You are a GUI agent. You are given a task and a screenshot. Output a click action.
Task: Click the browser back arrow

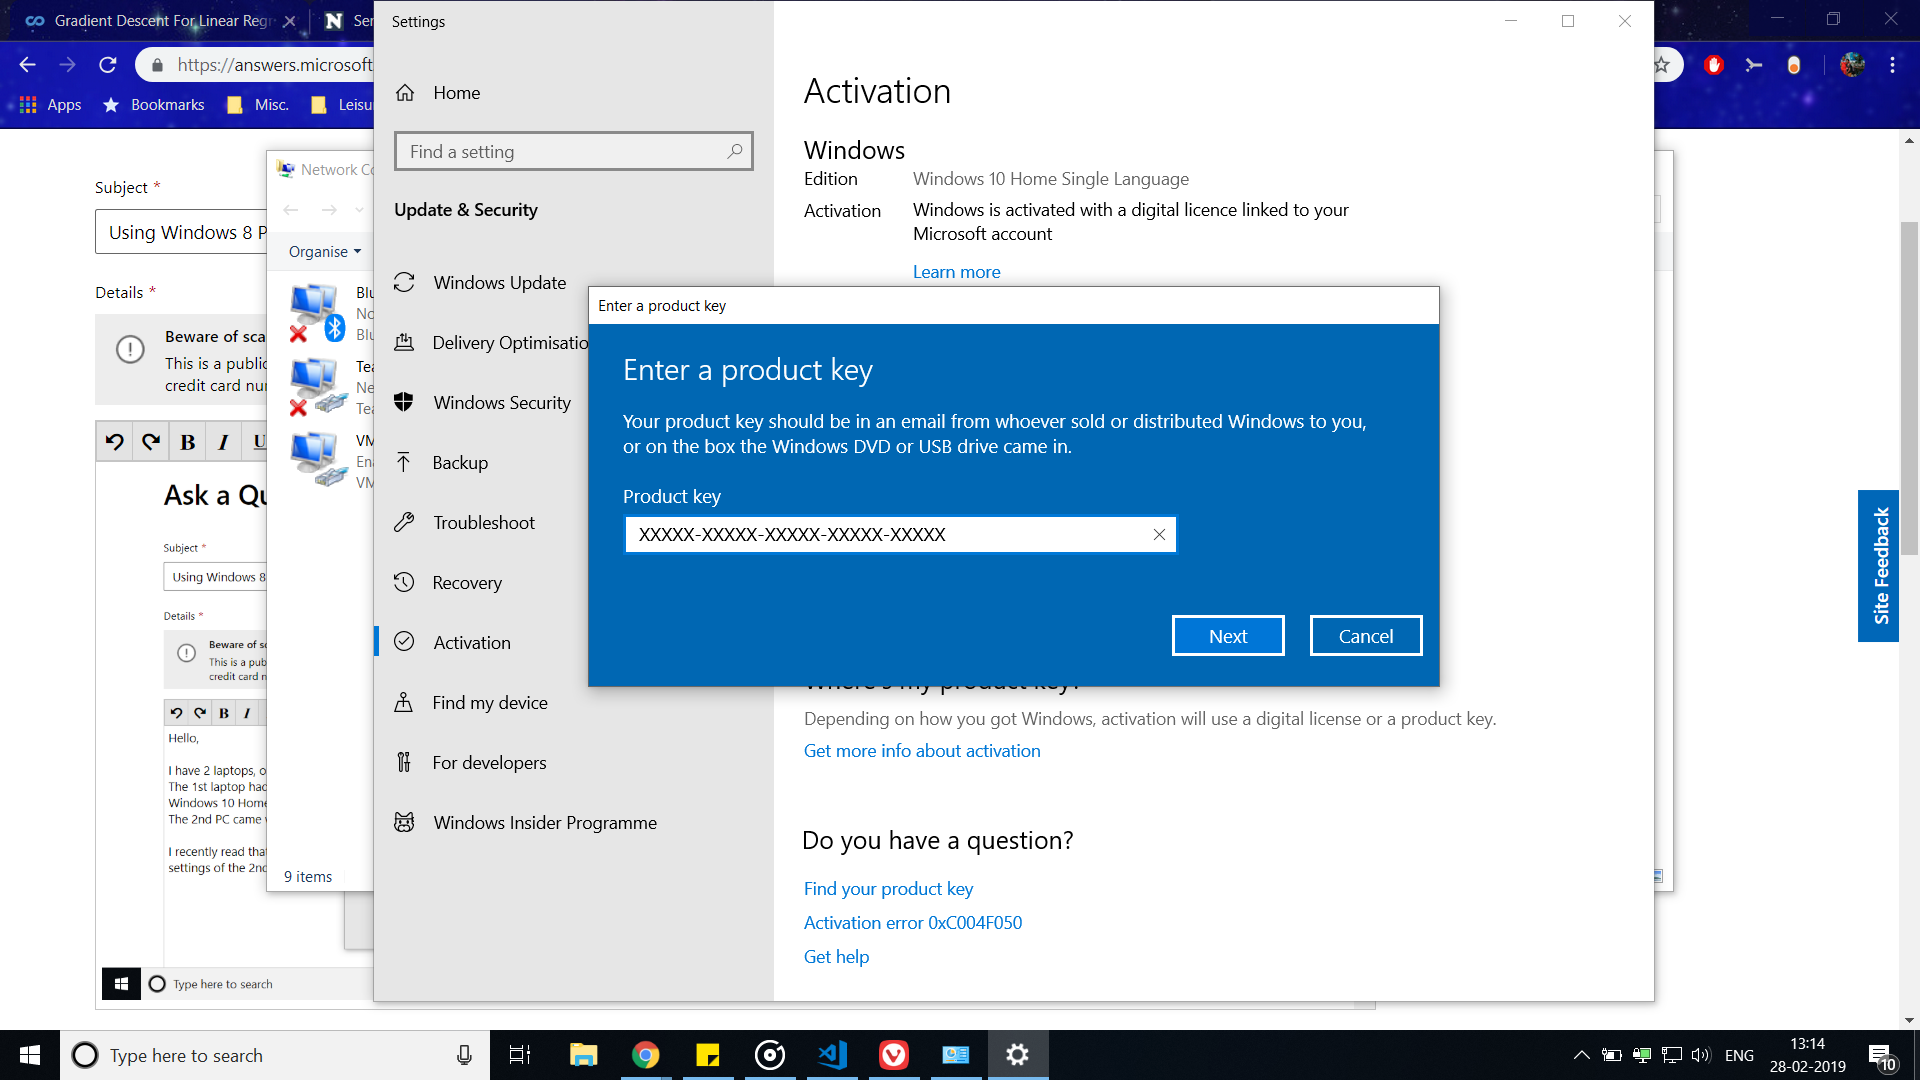(x=28, y=65)
